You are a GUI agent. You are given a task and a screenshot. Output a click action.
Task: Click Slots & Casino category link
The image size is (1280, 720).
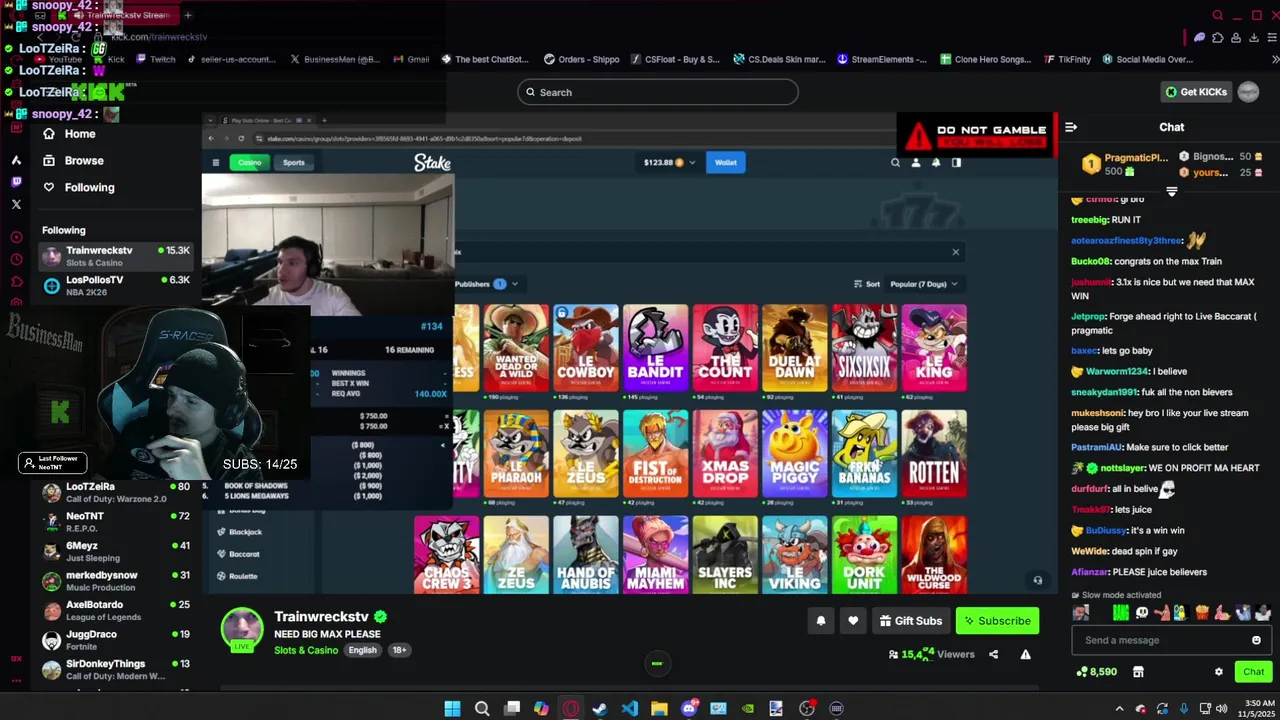(x=306, y=650)
